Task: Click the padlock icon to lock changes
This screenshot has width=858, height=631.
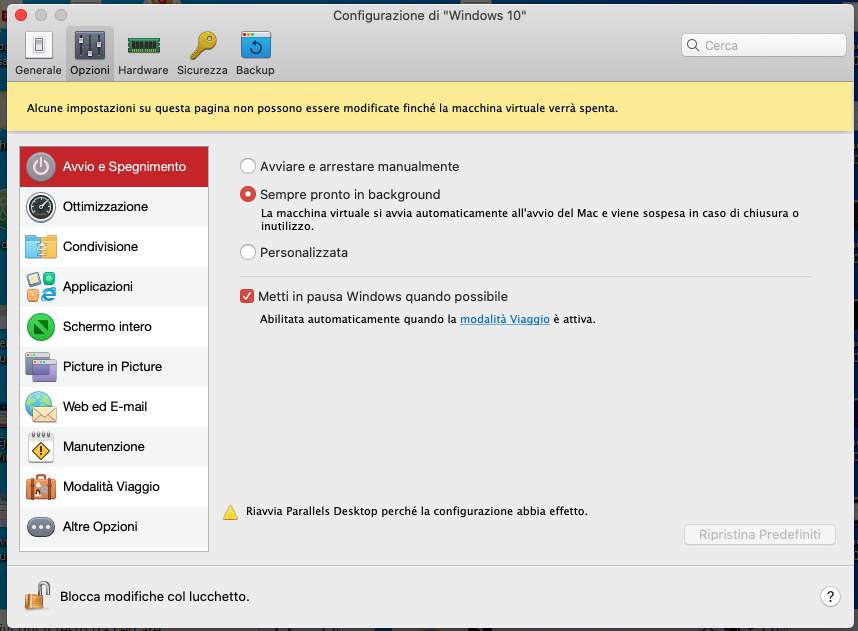Action: (37, 595)
